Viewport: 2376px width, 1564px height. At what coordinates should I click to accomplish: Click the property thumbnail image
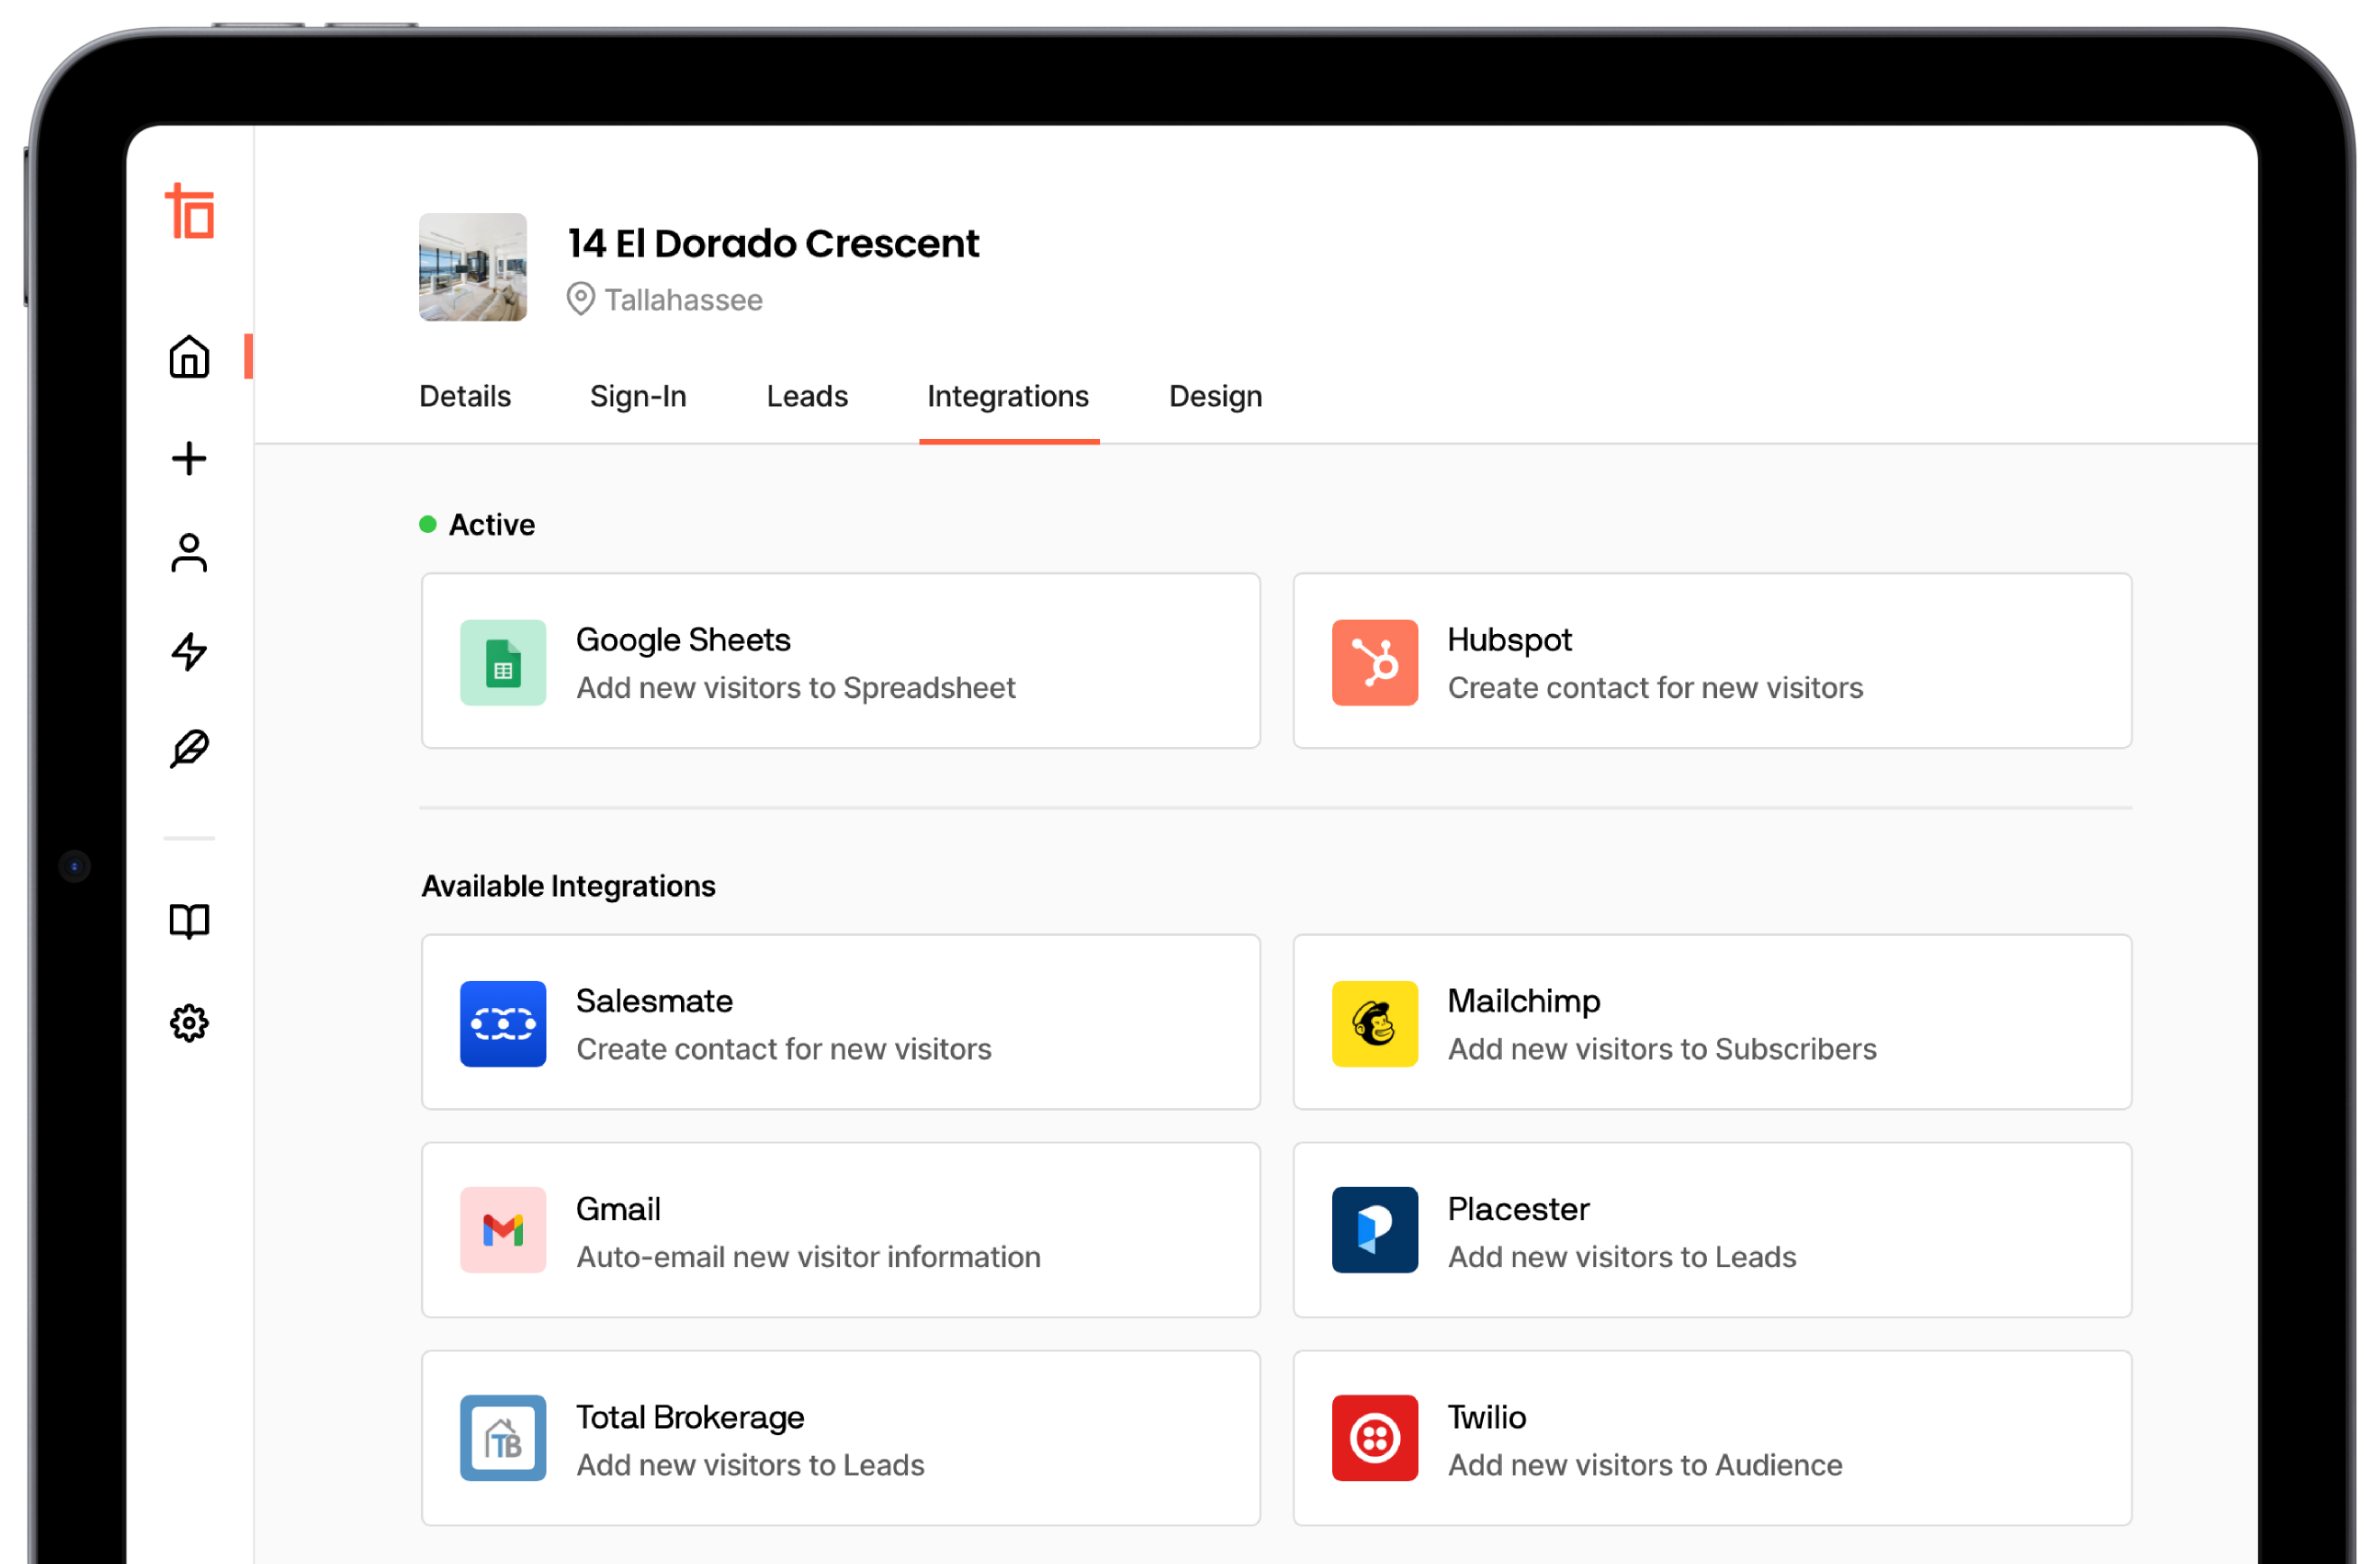tap(471, 265)
